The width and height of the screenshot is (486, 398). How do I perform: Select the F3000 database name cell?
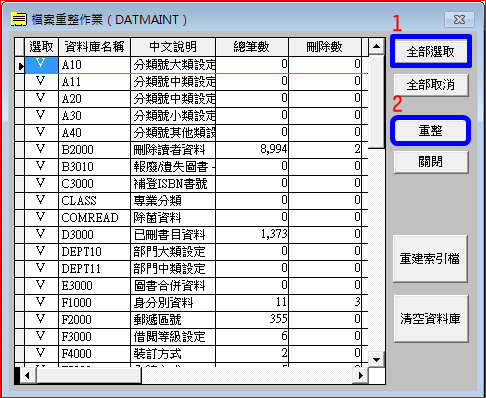(x=94, y=337)
